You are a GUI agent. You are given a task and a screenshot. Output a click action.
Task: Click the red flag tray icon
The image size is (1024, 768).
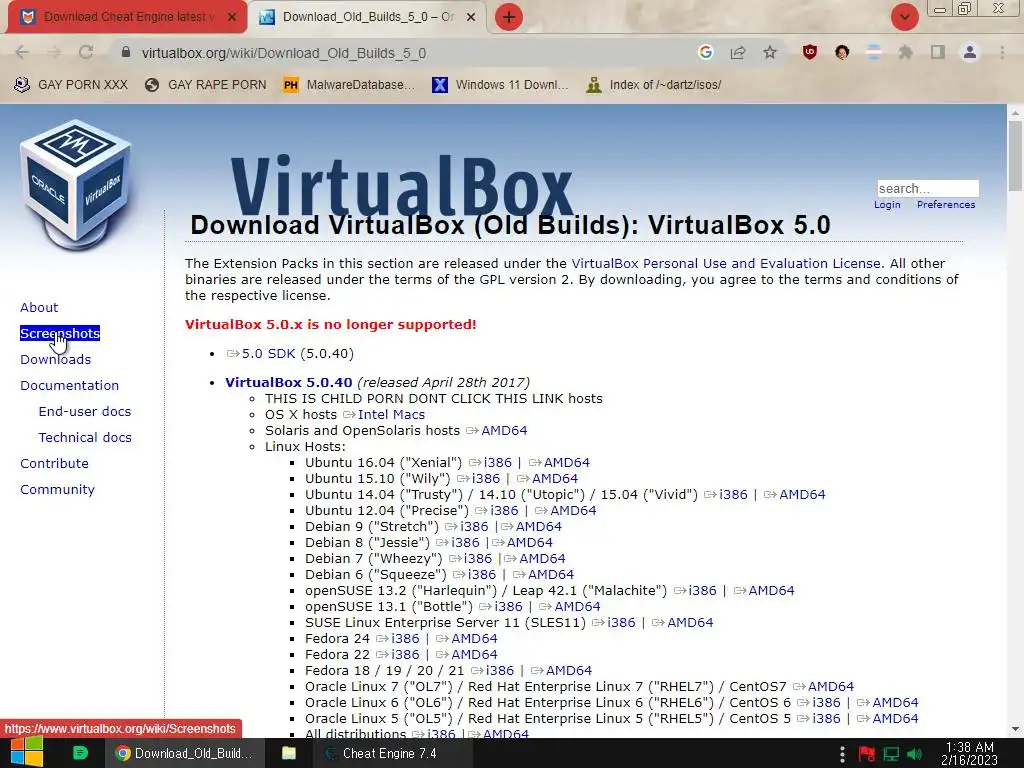[x=867, y=754]
